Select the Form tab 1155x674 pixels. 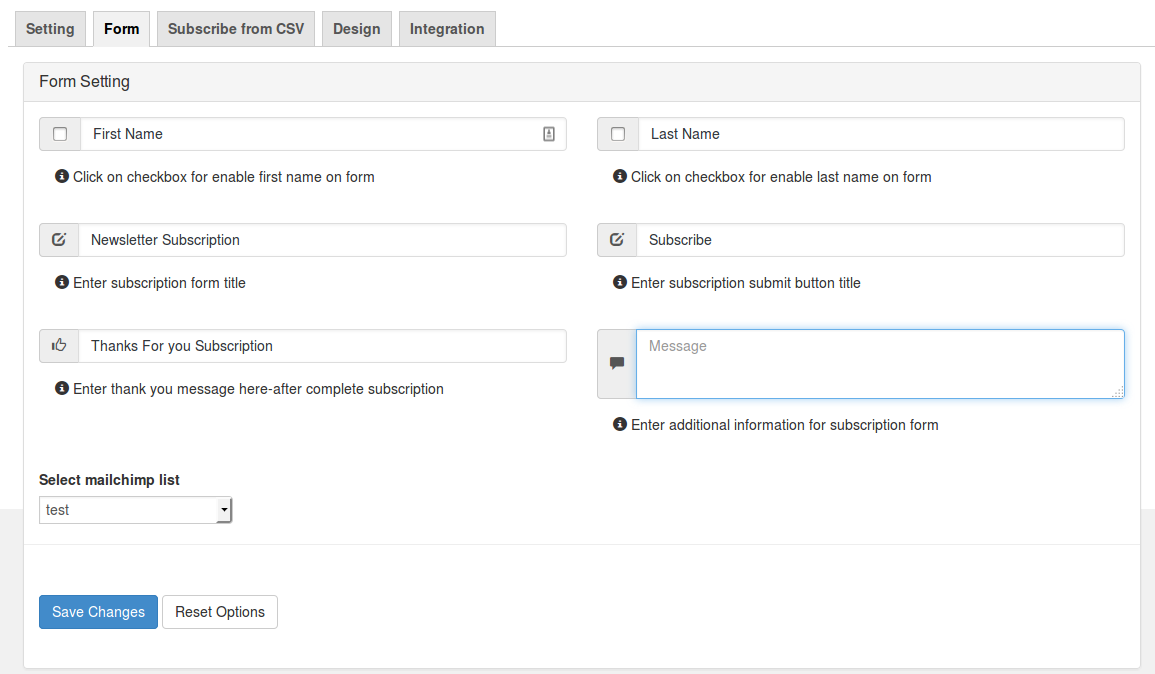pyautogui.click(x=122, y=29)
